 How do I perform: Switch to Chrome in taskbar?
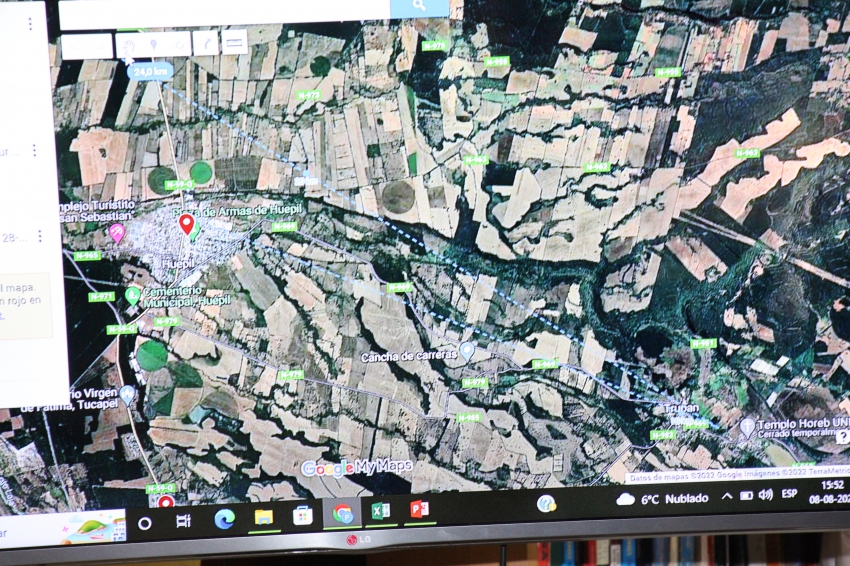pyautogui.click(x=342, y=513)
